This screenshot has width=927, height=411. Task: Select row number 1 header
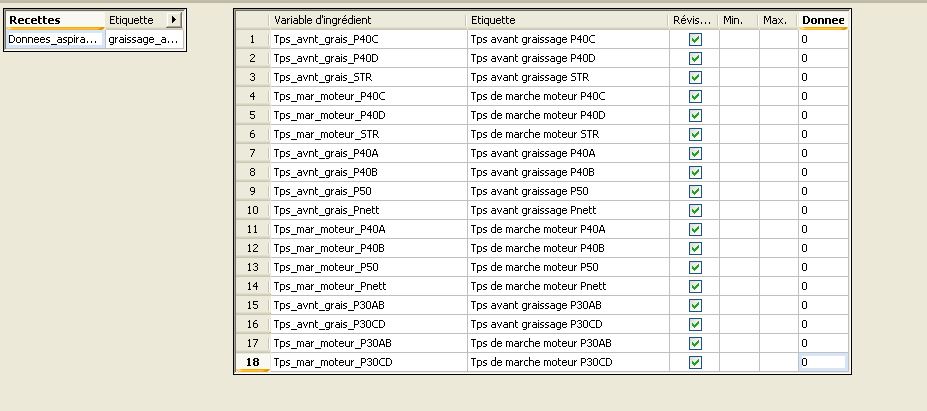pyautogui.click(x=252, y=39)
